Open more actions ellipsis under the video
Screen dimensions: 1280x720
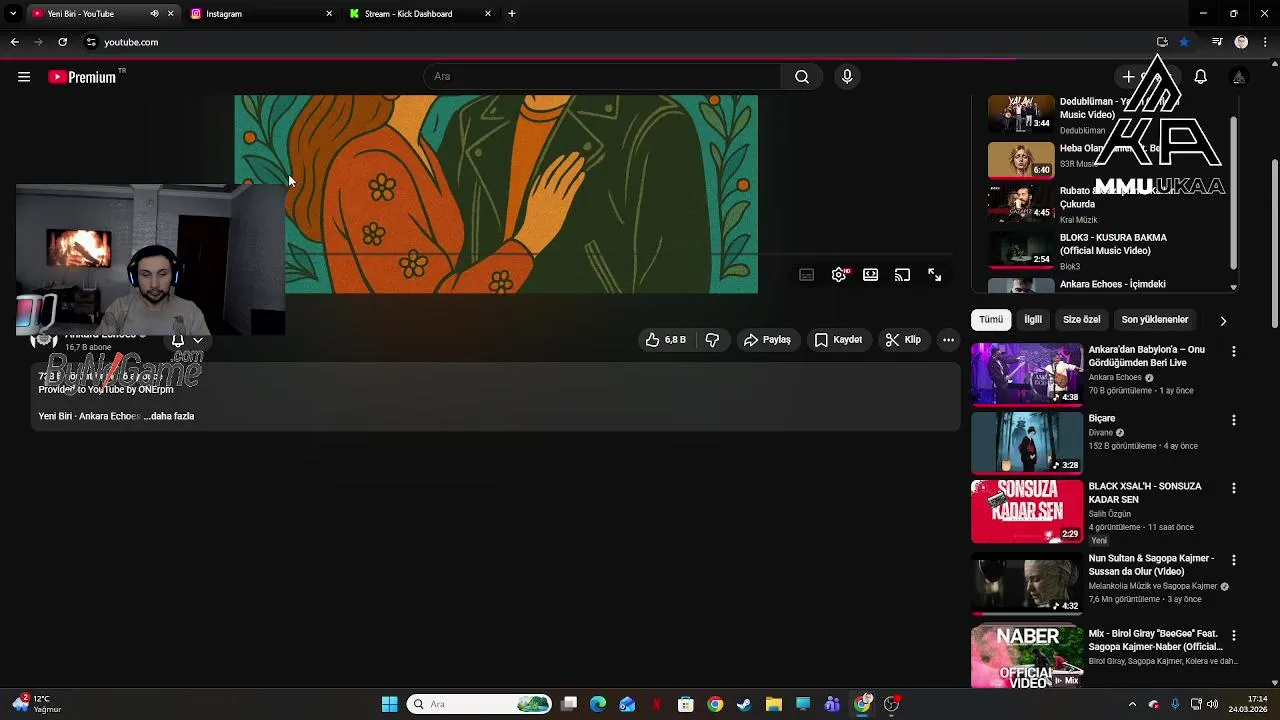948,340
